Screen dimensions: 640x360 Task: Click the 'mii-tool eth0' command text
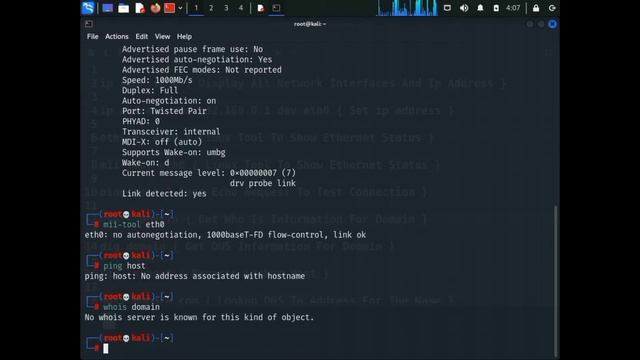(133, 224)
